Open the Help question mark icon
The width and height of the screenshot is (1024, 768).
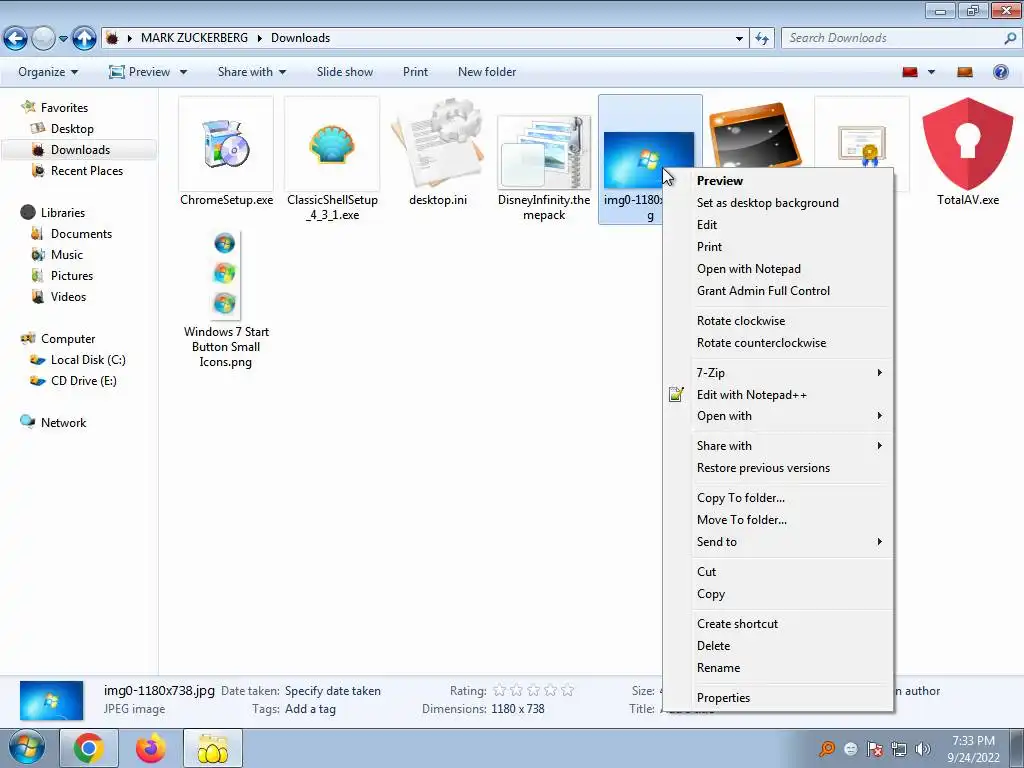click(1000, 72)
